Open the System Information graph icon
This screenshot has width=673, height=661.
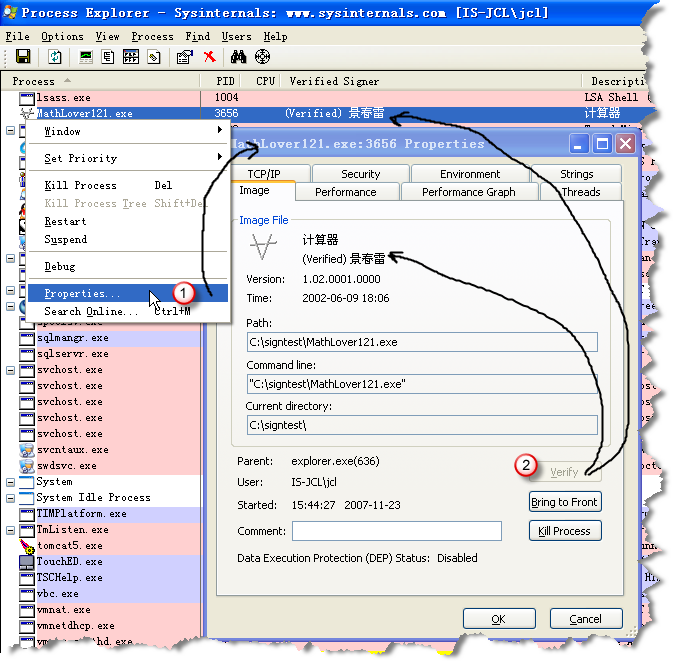point(86,57)
